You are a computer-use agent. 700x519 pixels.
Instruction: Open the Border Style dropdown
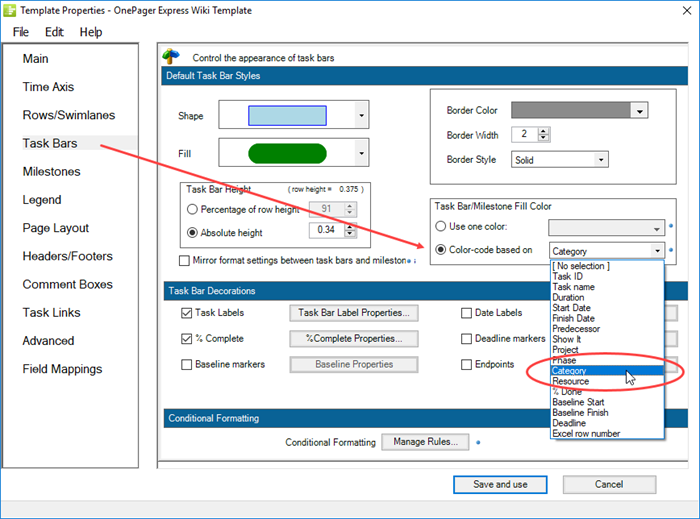[600, 159]
